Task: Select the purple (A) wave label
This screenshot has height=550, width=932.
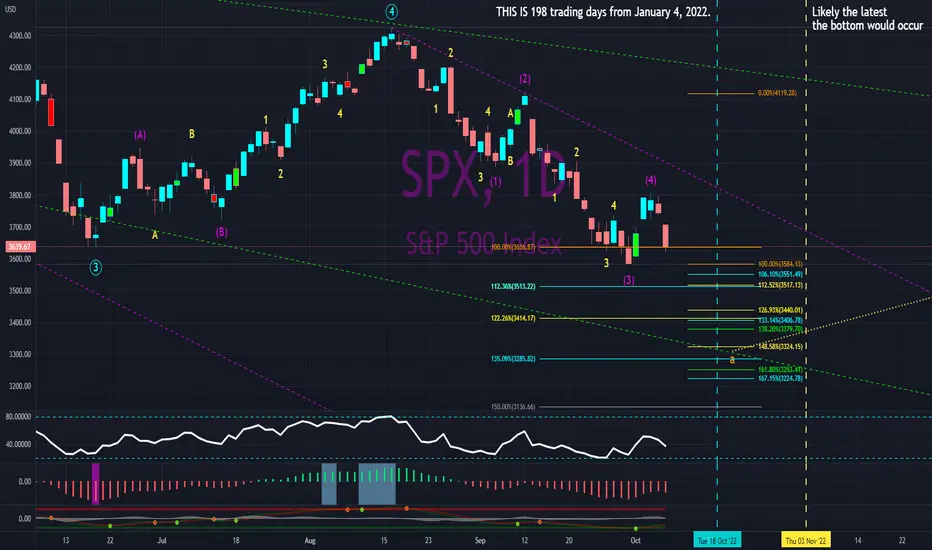Action: coord(140,135)
